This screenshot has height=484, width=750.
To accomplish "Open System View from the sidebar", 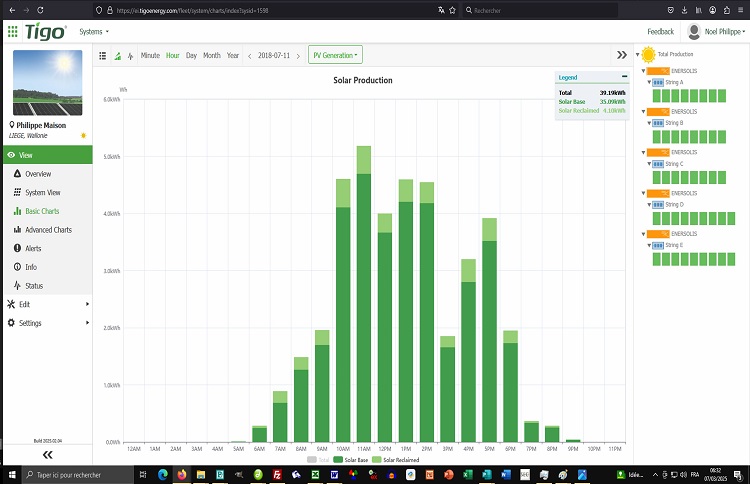I will click(x=42, y=192).
